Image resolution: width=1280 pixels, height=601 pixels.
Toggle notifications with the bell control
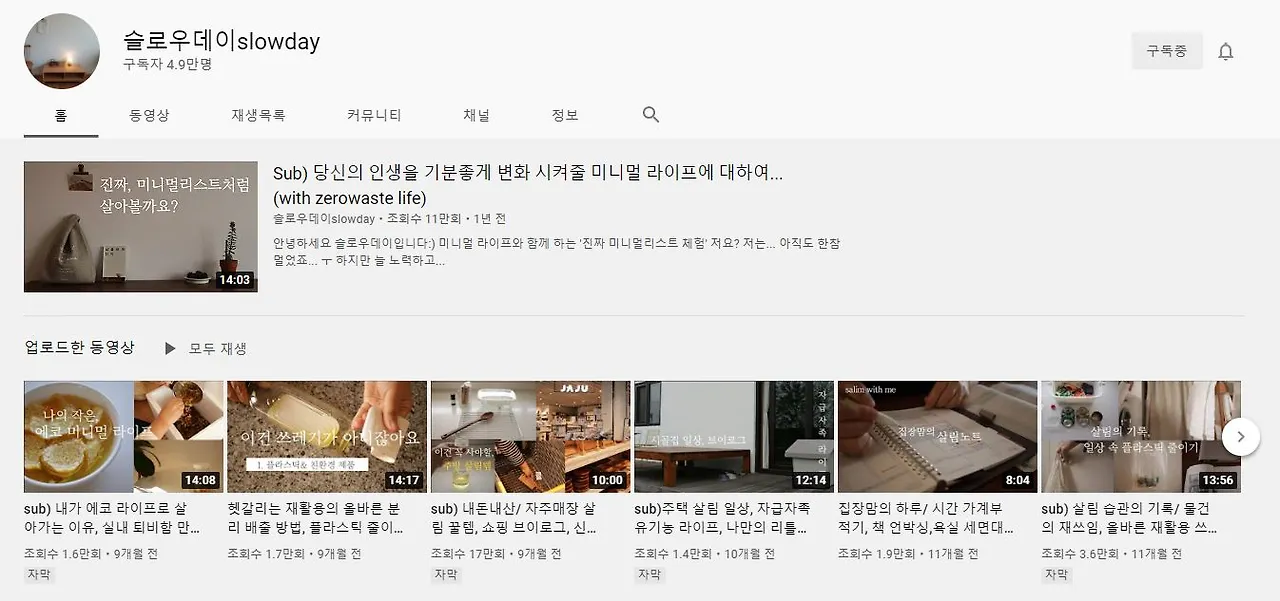pos(1226,50)
